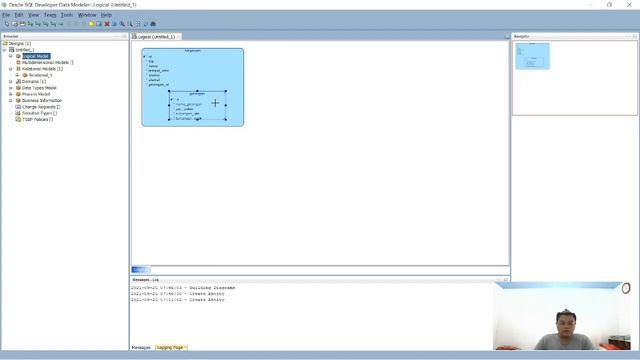Collapse the Untitled_1 design node
Viewport: 640px width, 360px height.
point(4,49)
